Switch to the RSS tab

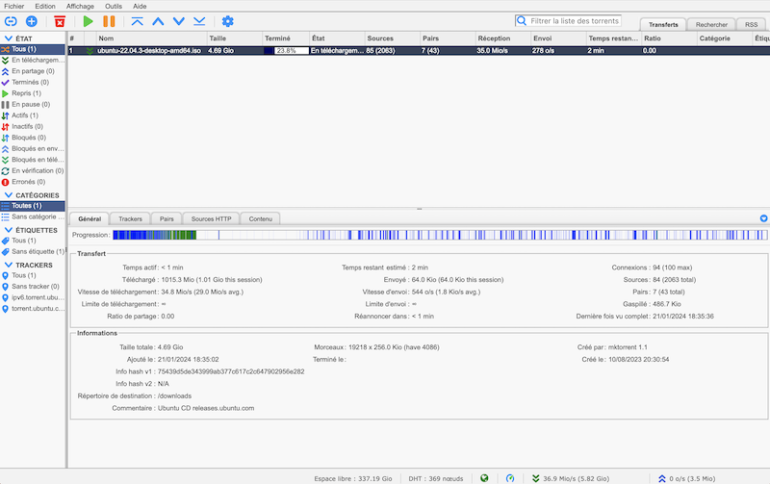click(751, 25)
